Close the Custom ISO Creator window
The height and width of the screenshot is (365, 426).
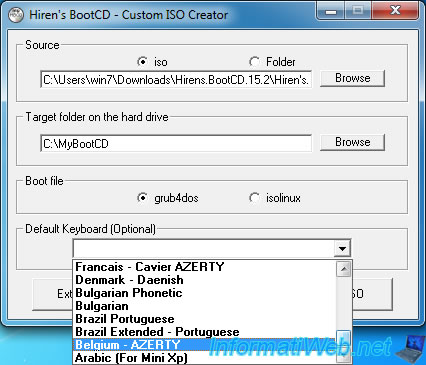395,11
